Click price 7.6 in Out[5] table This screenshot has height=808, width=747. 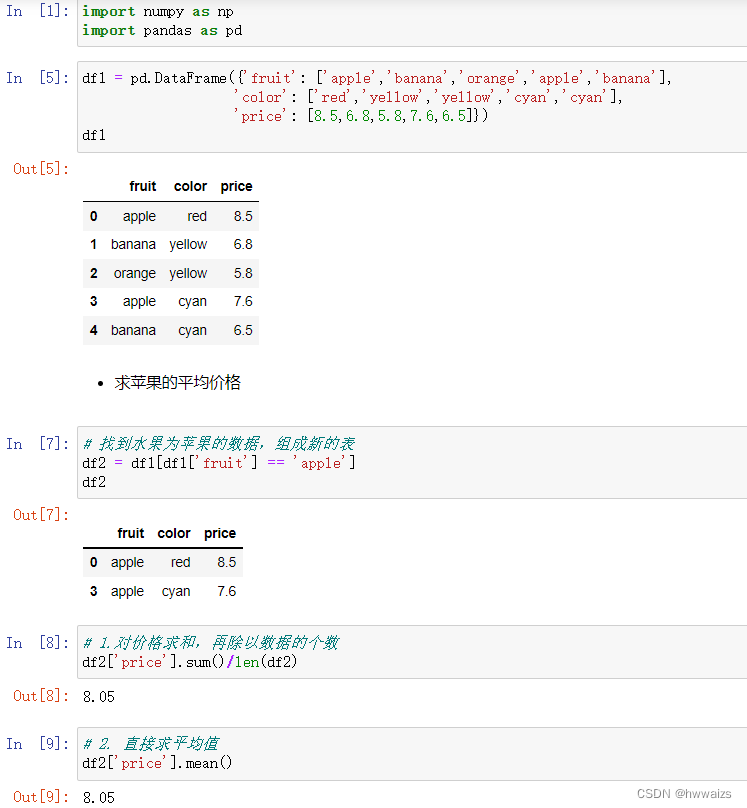[243, 301]
